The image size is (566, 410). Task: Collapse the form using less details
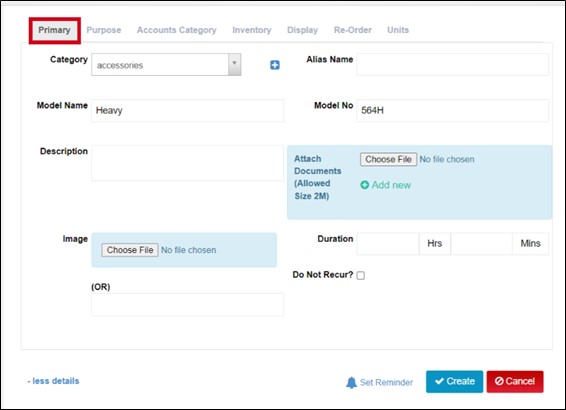pos(53,381)
